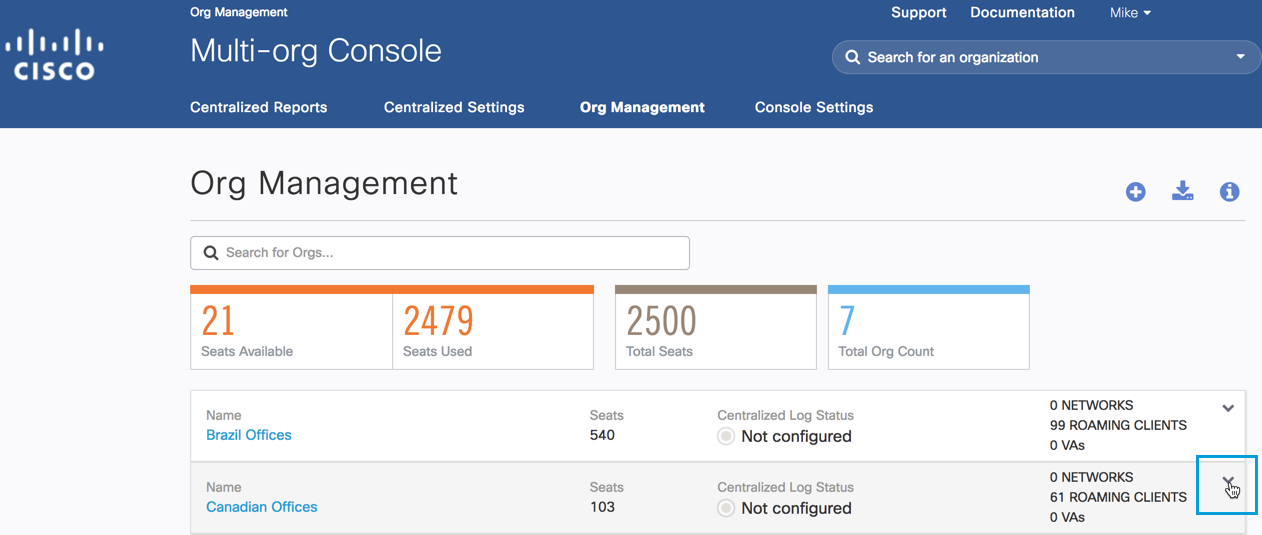
Task: Open organization search dropdown arrow
Action: (1241, 57)
